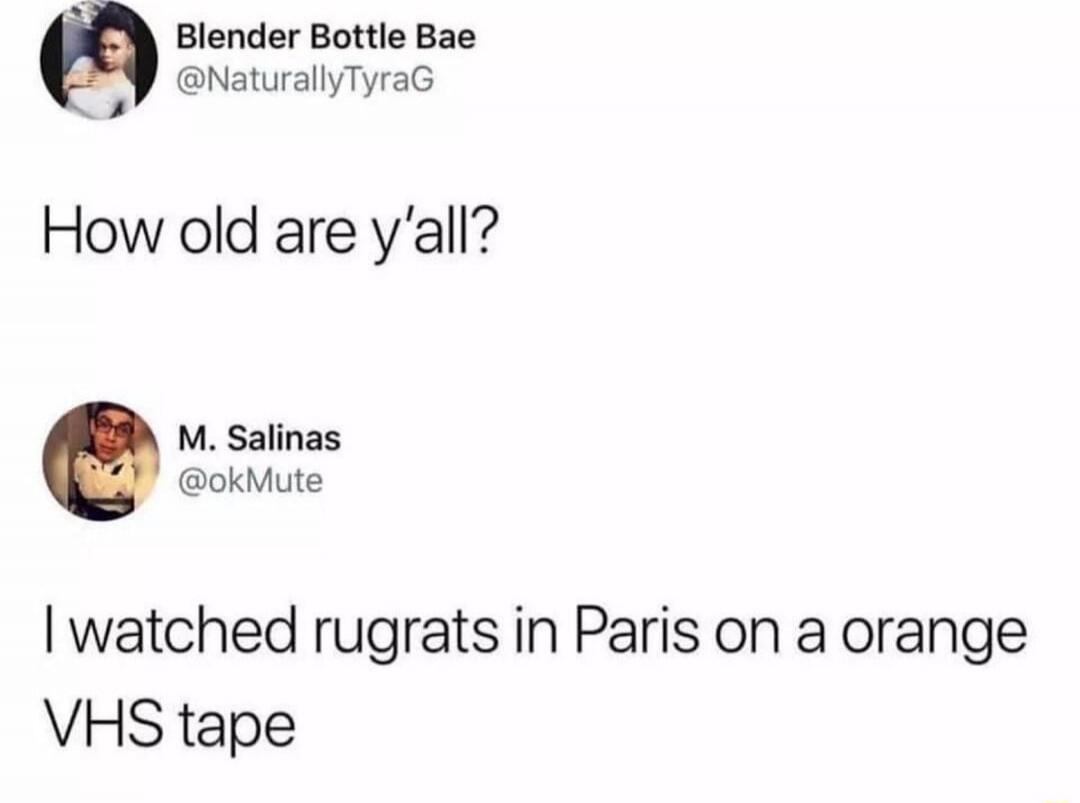Click the word "Salinas" in reply author

coord(284,438)
